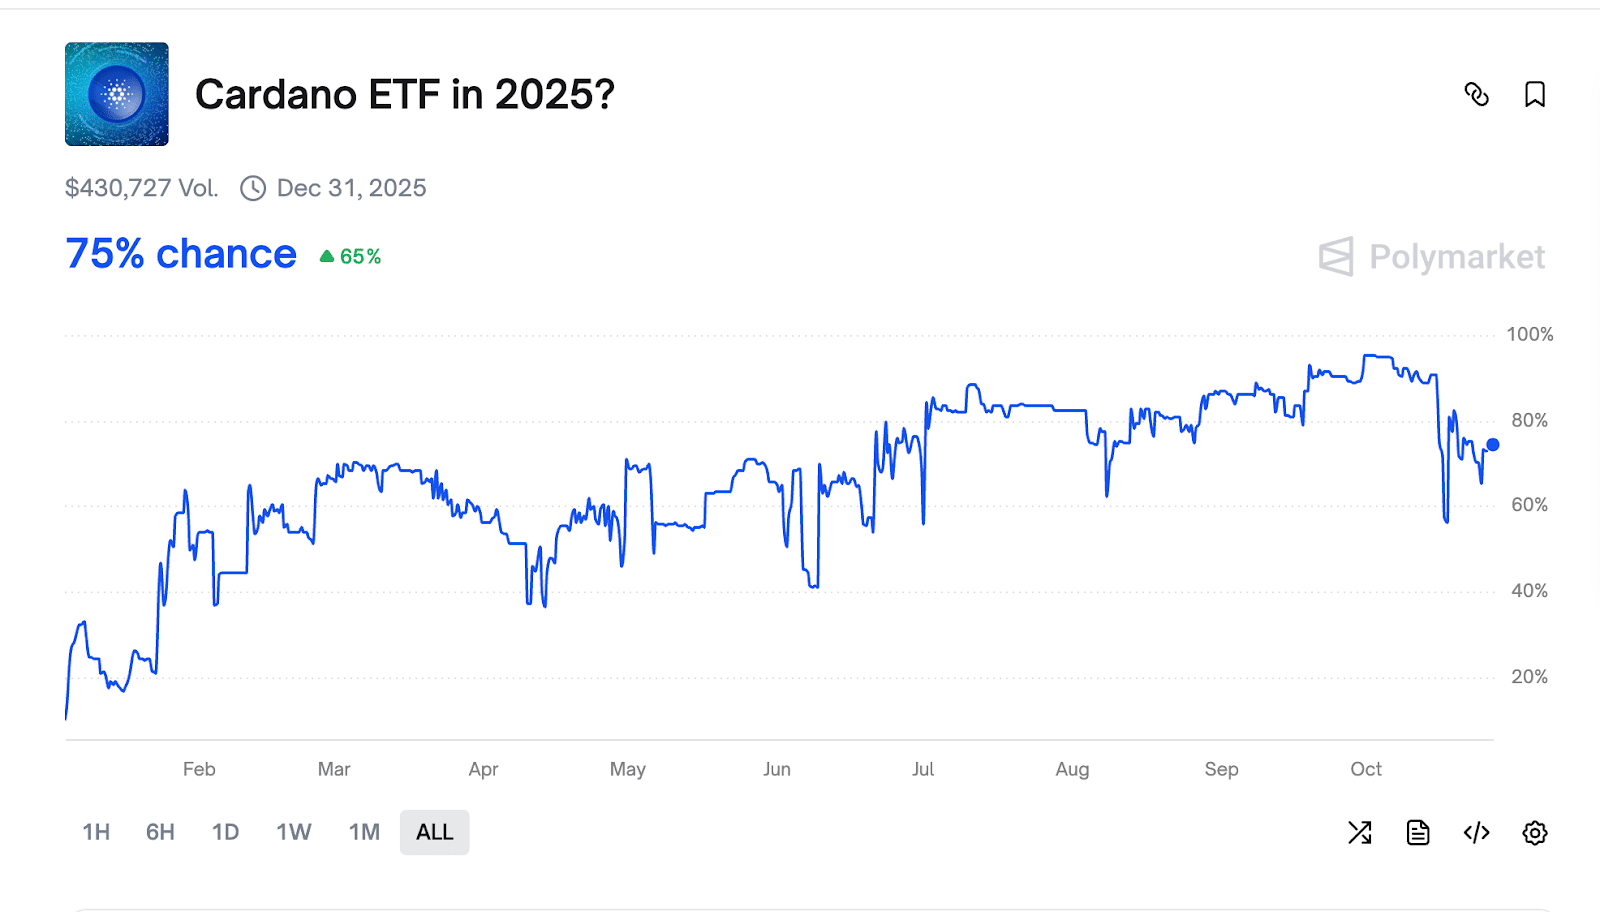Select the 1H timeframe

(95, 831)
